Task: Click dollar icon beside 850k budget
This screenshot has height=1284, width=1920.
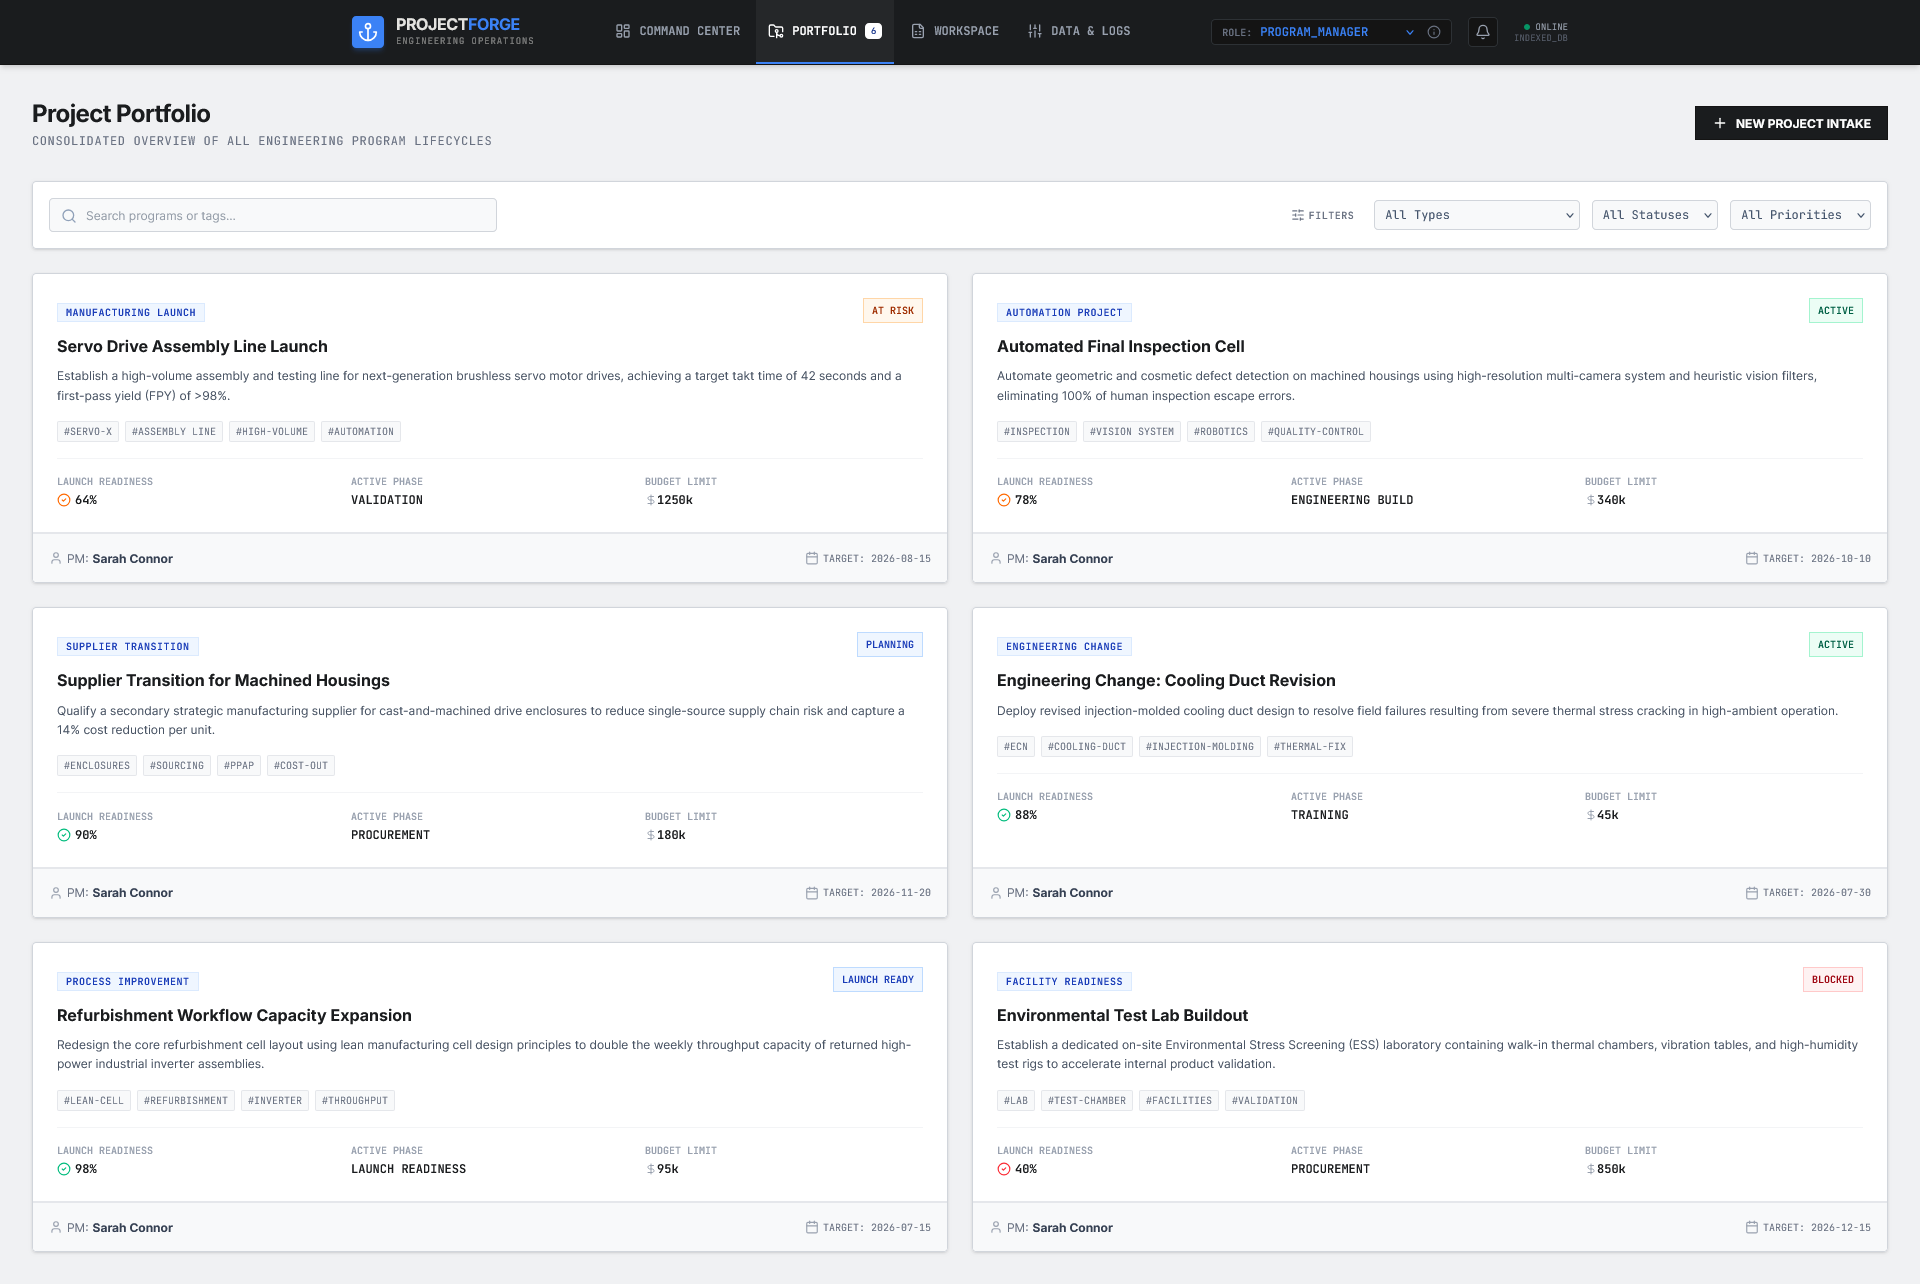Action: (1591, 1169)
